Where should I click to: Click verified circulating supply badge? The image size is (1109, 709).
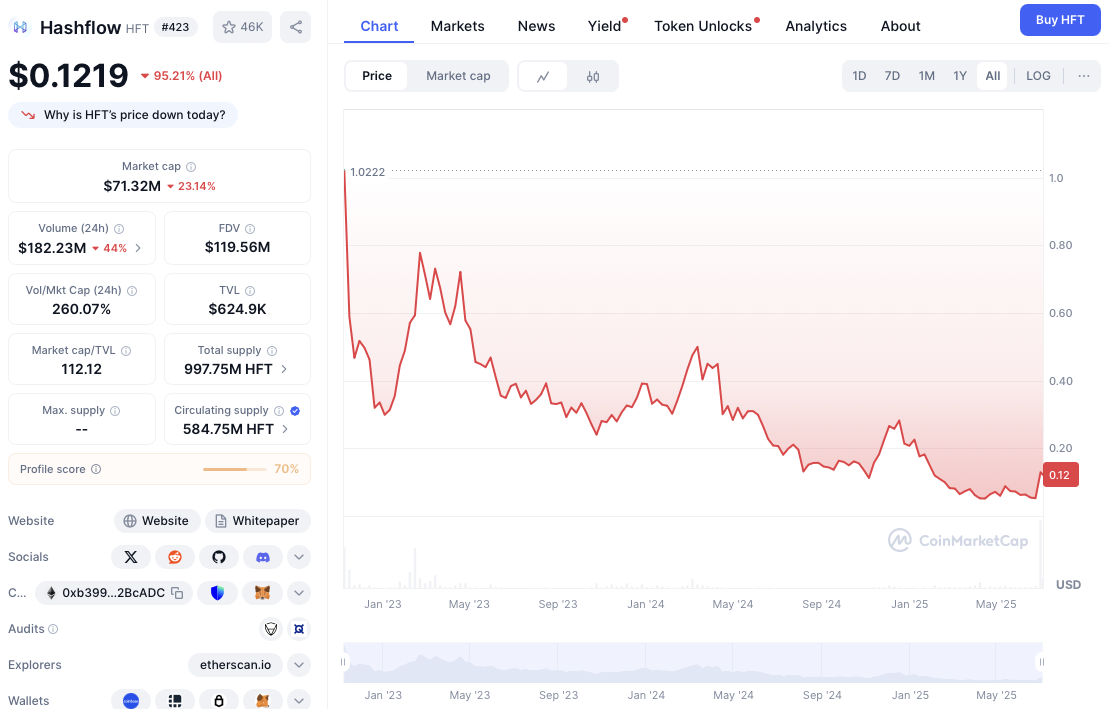[x=295, y=411]
